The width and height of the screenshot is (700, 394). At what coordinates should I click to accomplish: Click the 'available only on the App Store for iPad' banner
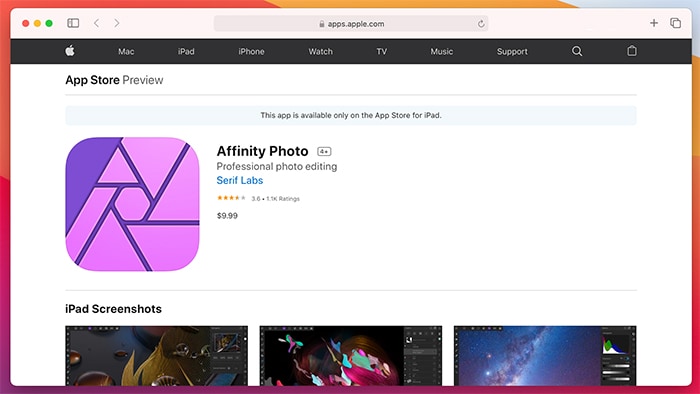(351, 115)
